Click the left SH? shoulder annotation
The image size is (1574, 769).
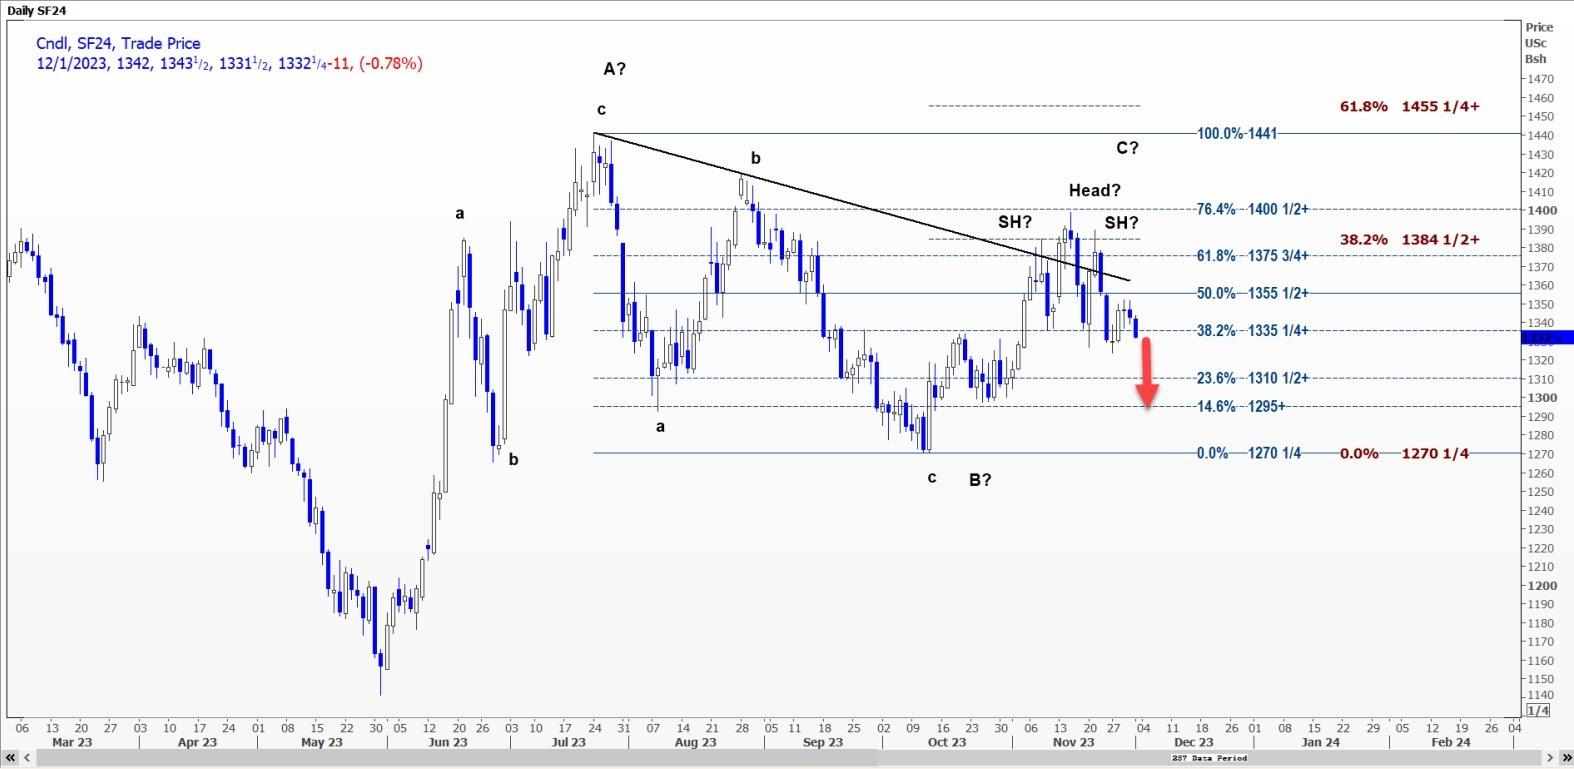point(1014,222)
